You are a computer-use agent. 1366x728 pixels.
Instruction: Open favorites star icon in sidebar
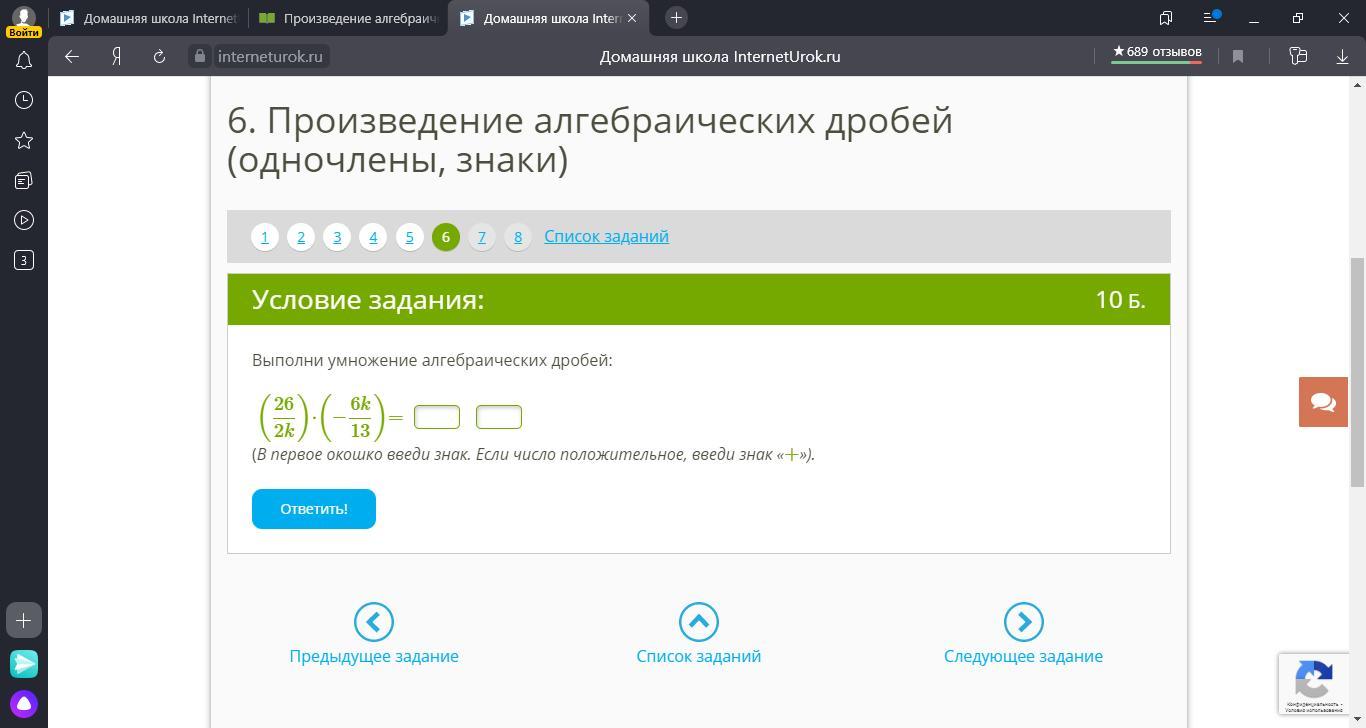(x=24, y=140)
